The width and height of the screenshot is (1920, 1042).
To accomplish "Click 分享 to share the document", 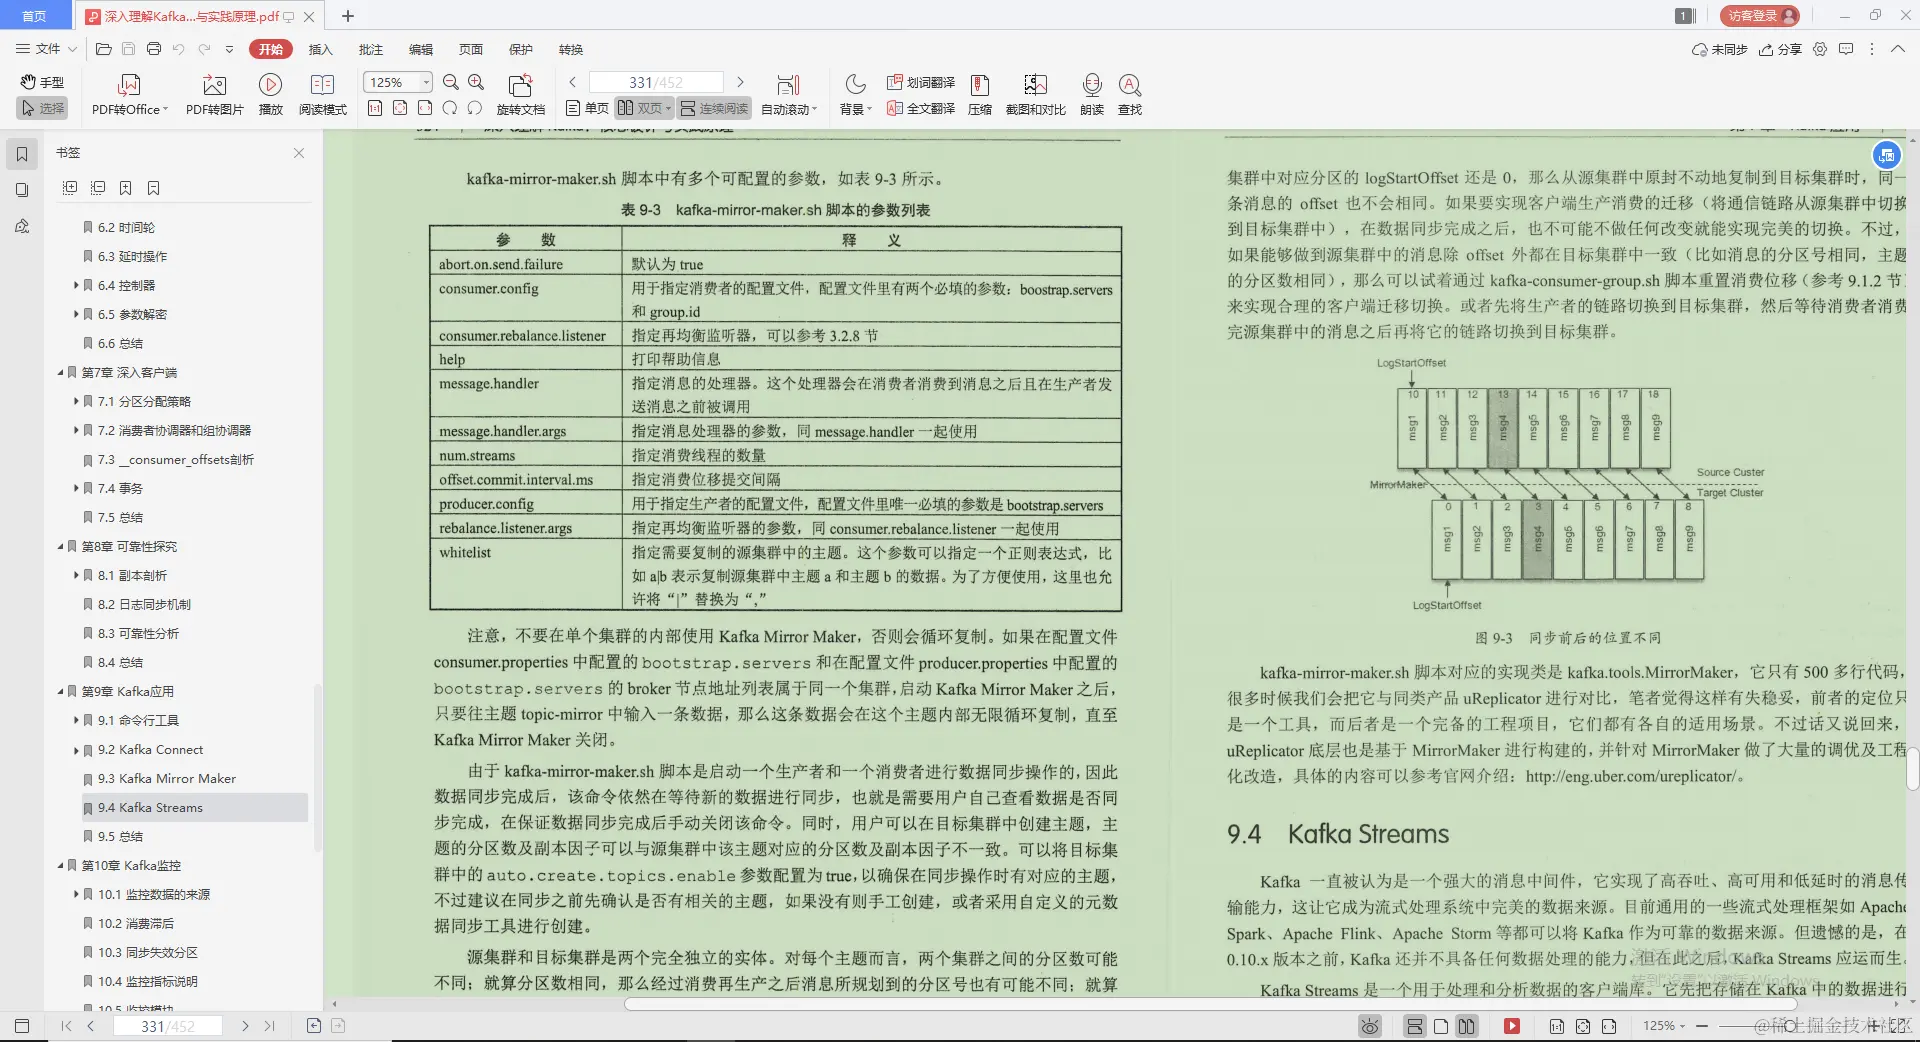I will click(x=1781, y=49).
